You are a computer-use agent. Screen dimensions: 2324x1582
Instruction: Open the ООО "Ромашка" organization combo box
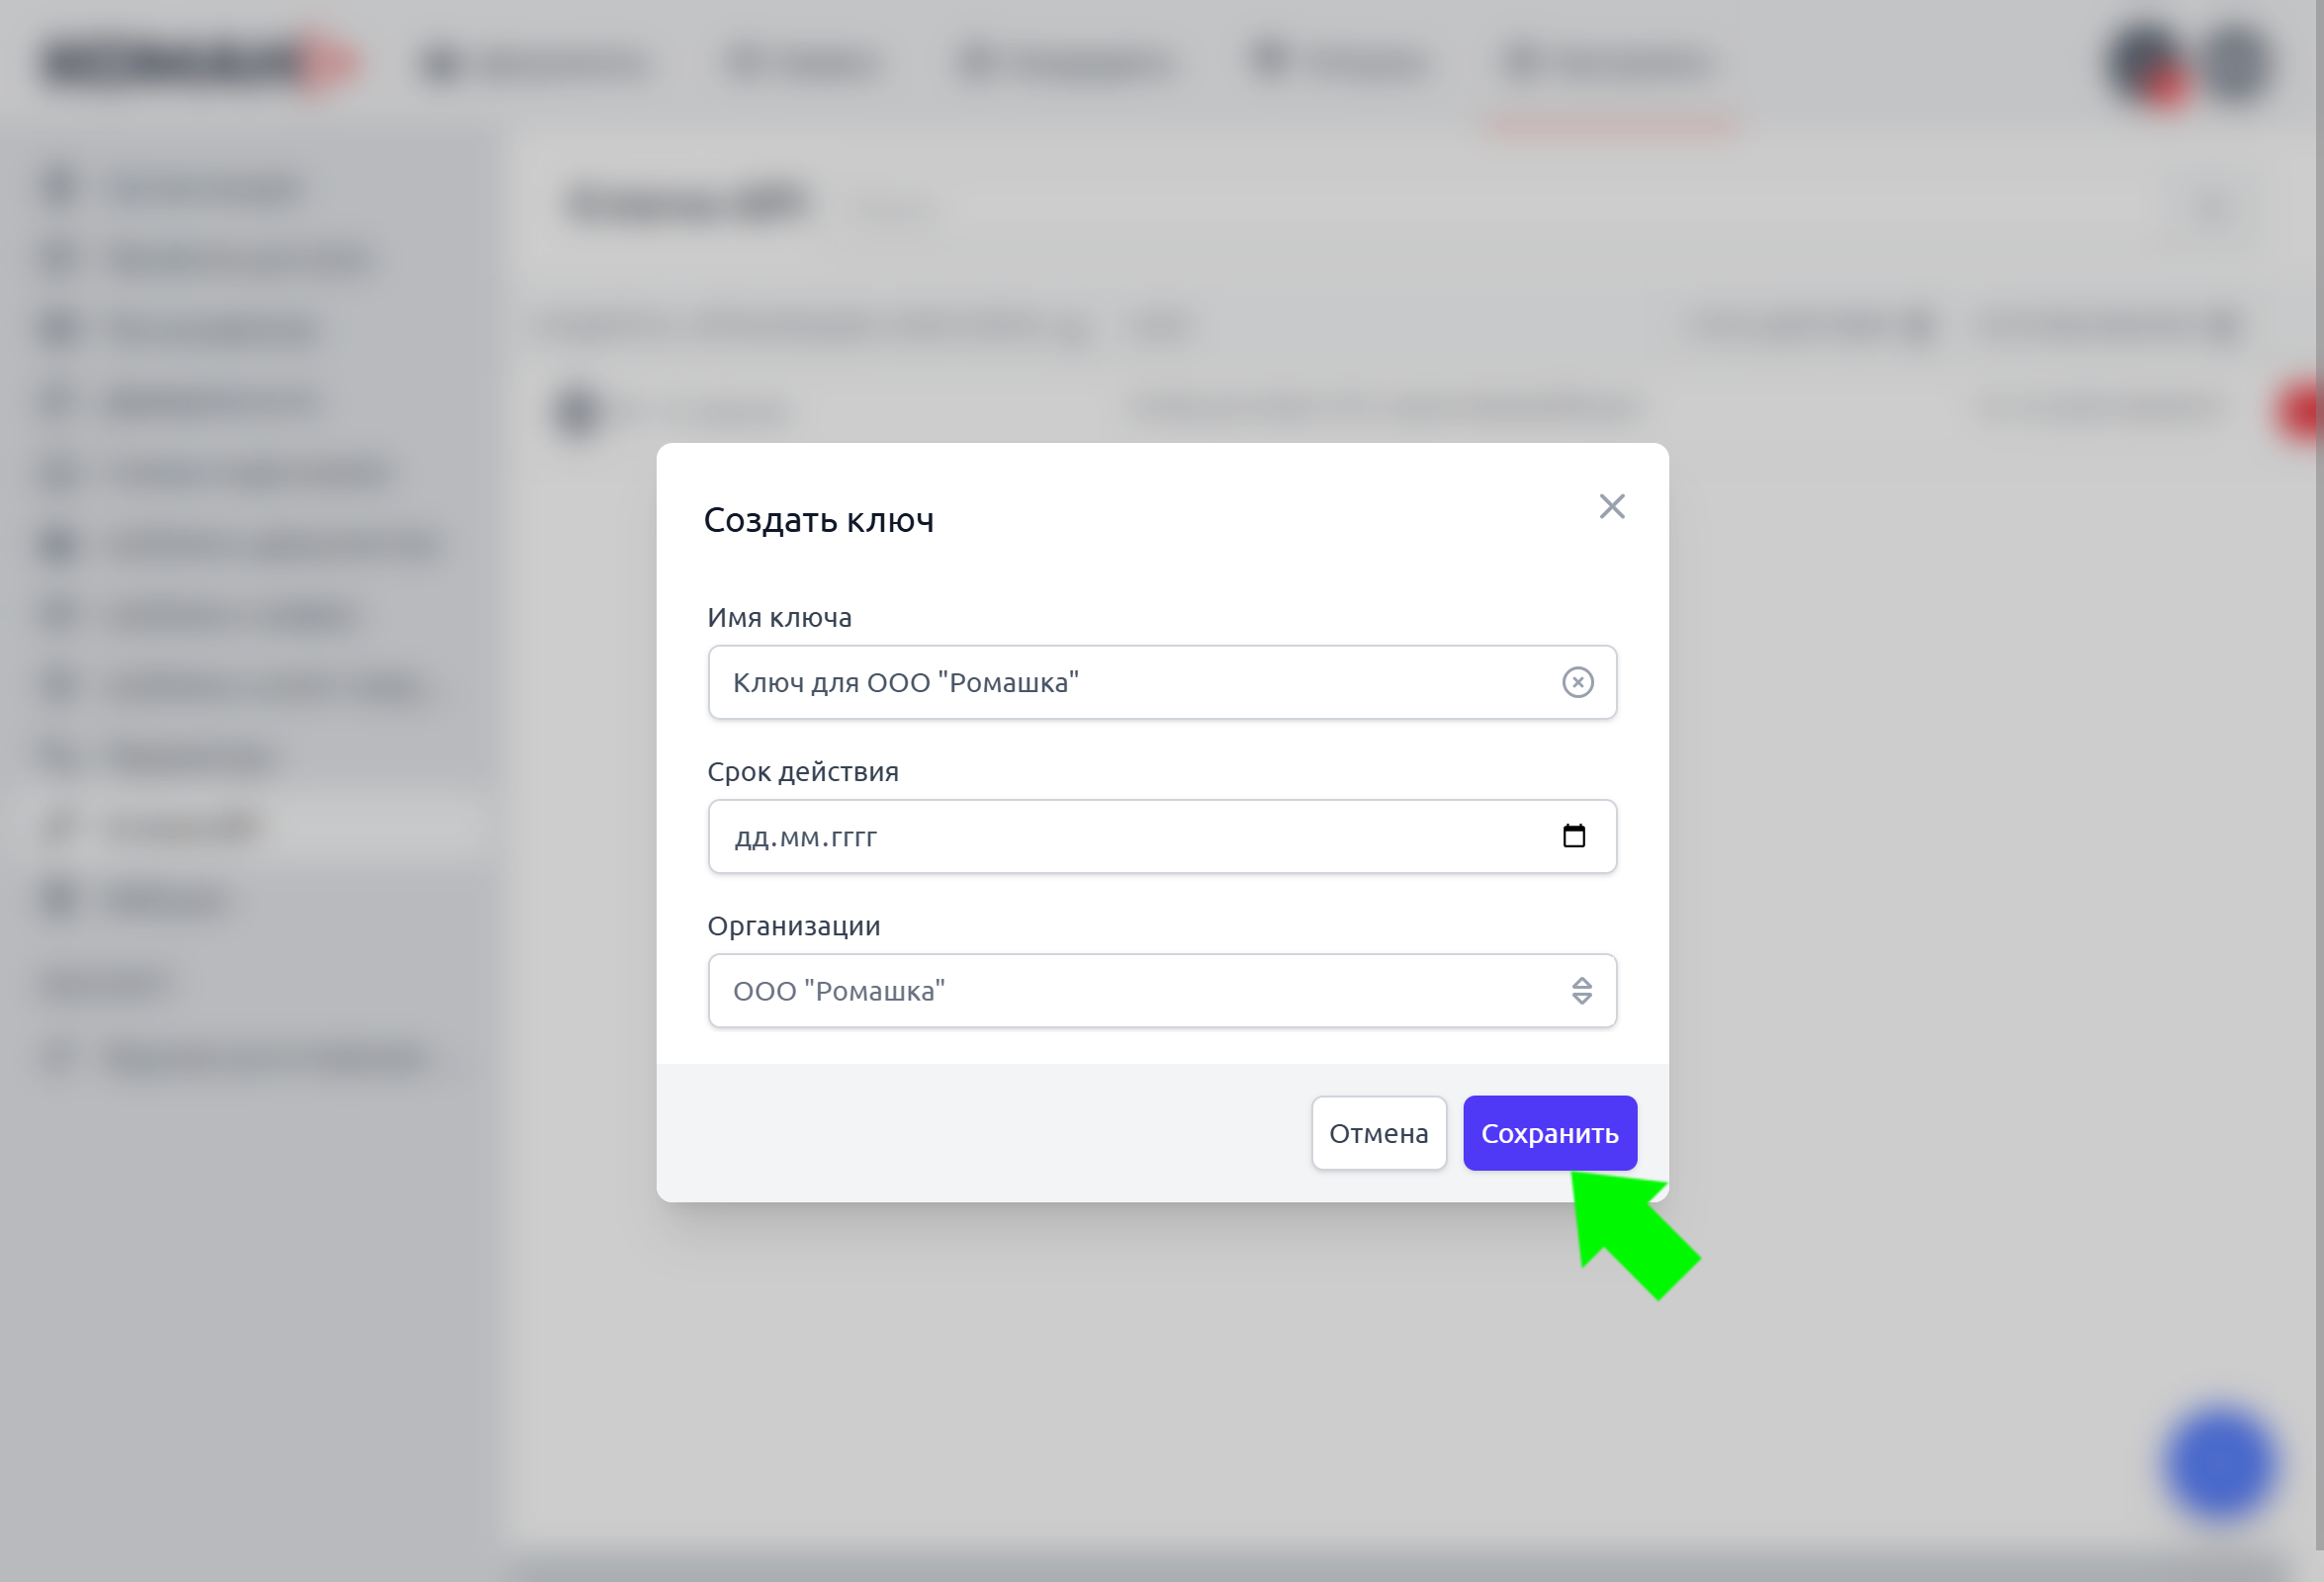coord(1140,991)
